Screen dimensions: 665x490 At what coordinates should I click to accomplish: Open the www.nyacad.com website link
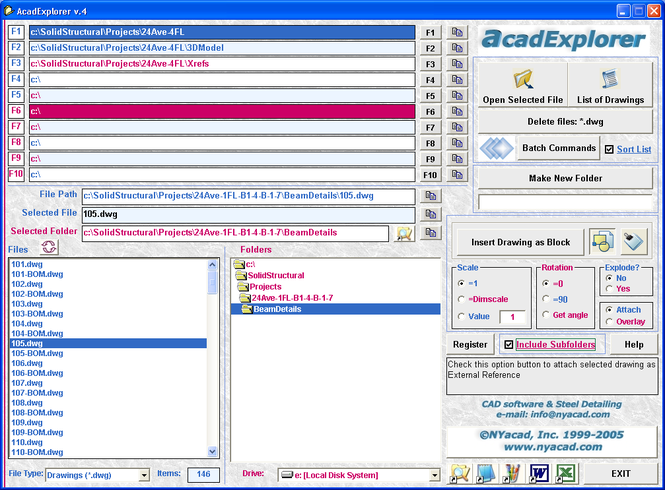tap(553, 447)
